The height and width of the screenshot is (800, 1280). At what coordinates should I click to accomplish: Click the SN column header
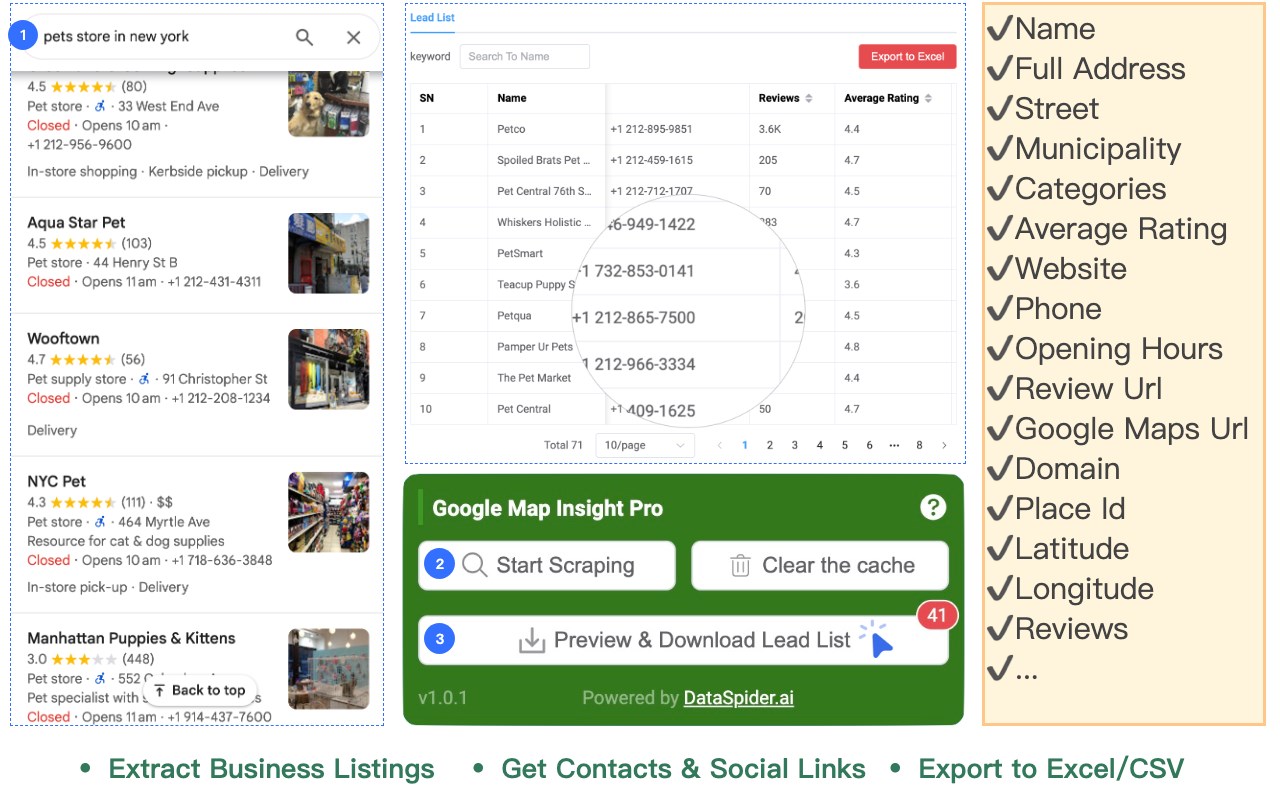click(427, 98)
